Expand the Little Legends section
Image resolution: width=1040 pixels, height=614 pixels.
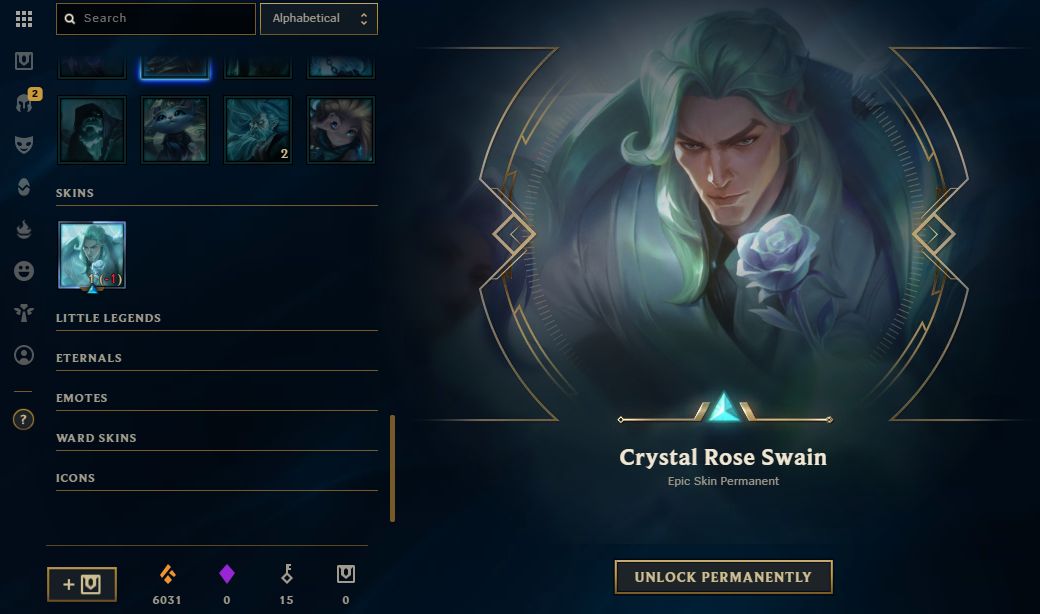(x=217, y=318)
